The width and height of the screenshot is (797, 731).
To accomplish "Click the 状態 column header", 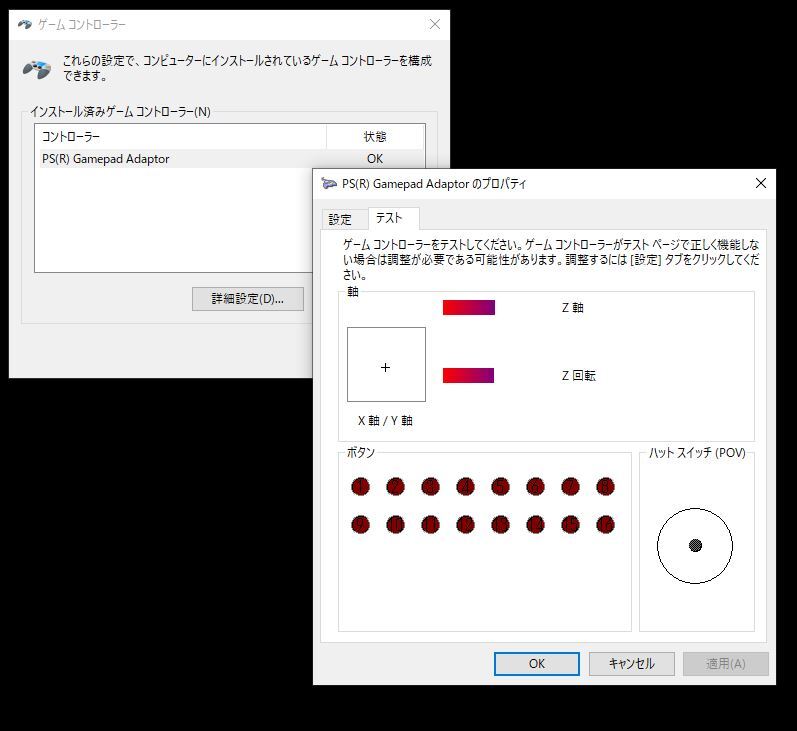I will (375, 137).
